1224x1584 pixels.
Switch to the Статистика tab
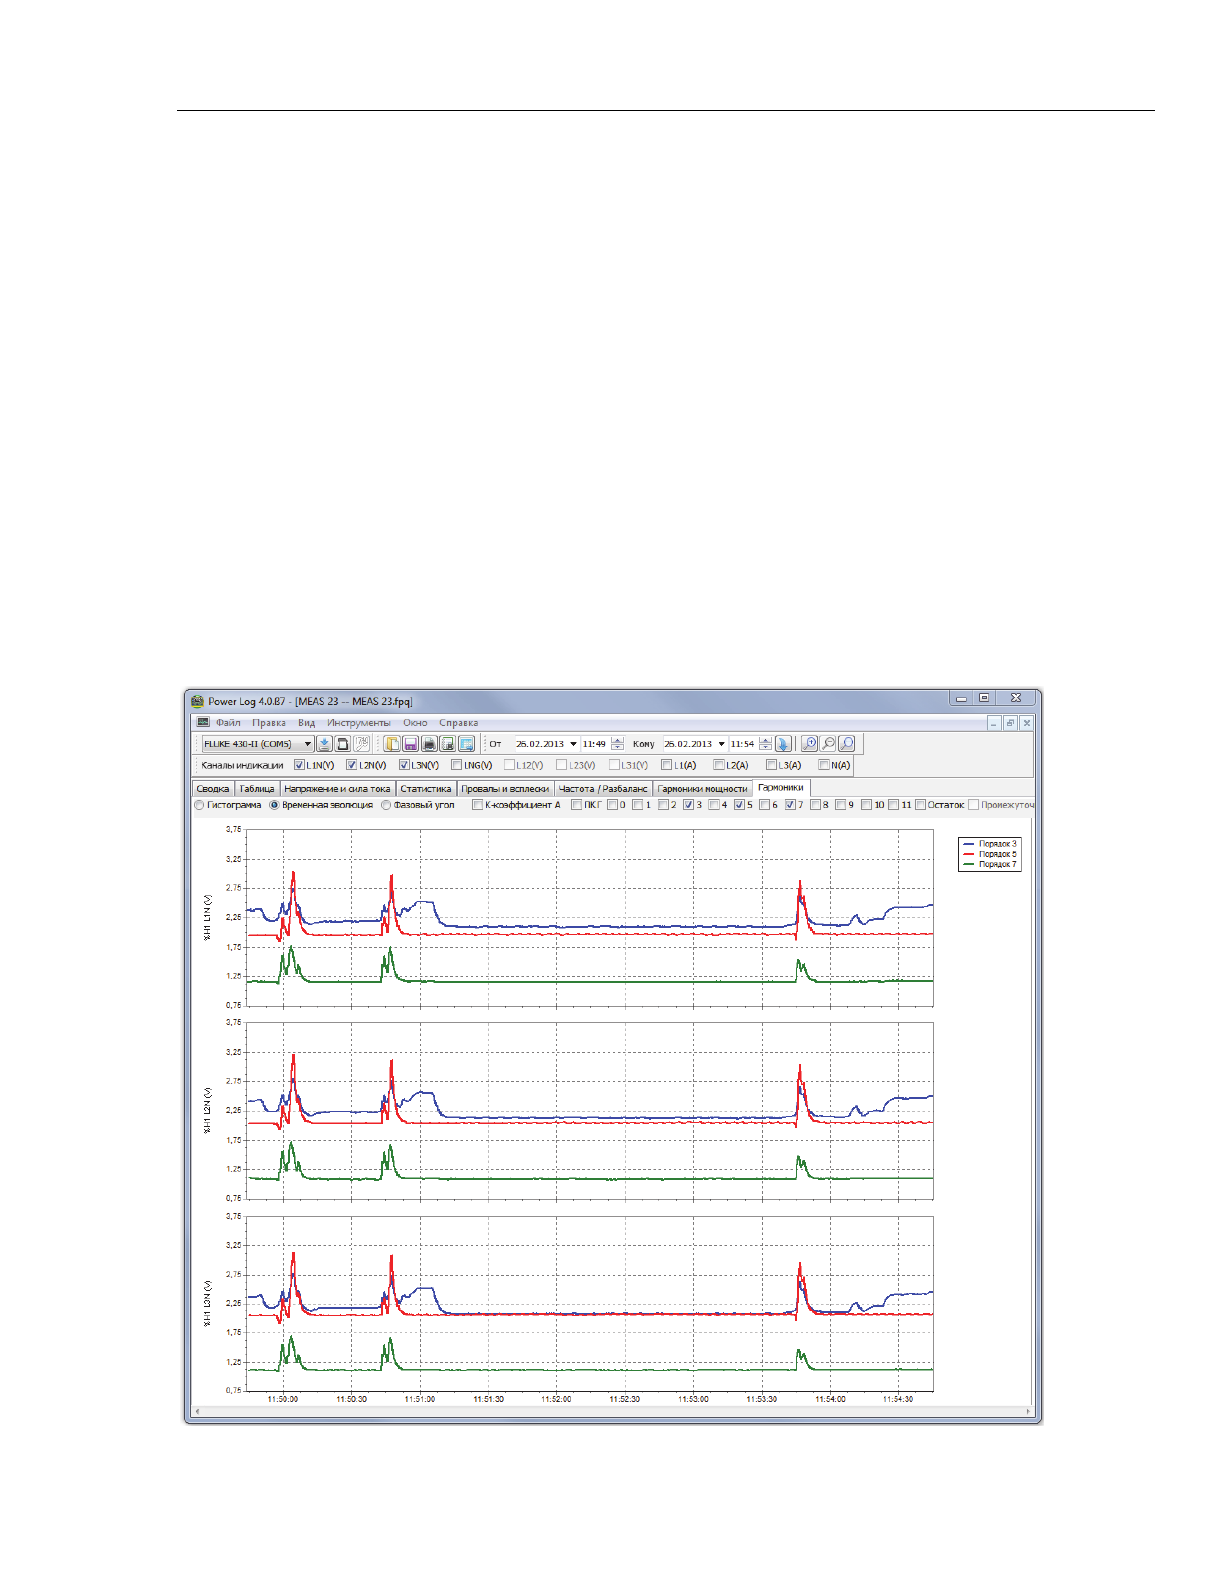point(426,789)
